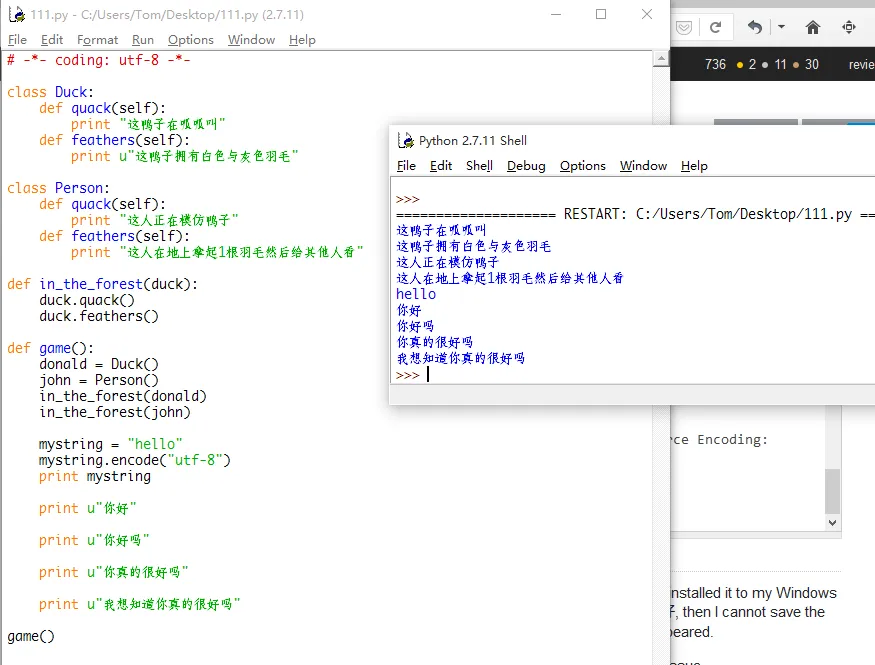
Task: Click 'john = Person()' line
Action: click(x=99, y=380)
